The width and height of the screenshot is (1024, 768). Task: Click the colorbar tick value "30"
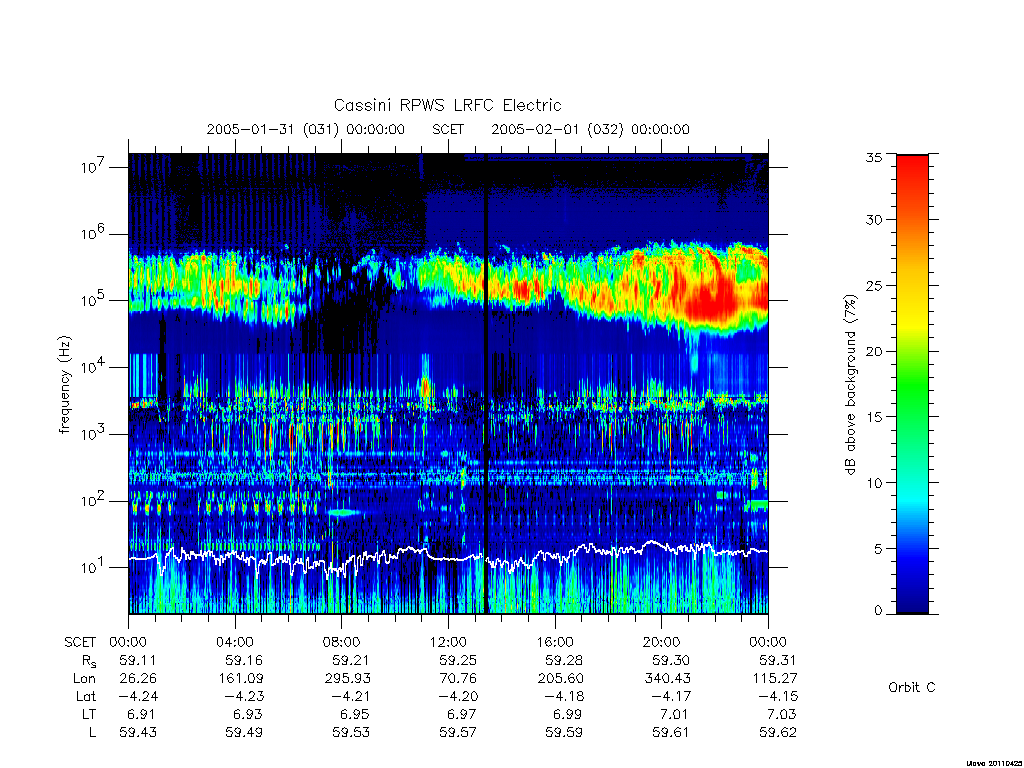pyautogui.click(x=873, y=219)
